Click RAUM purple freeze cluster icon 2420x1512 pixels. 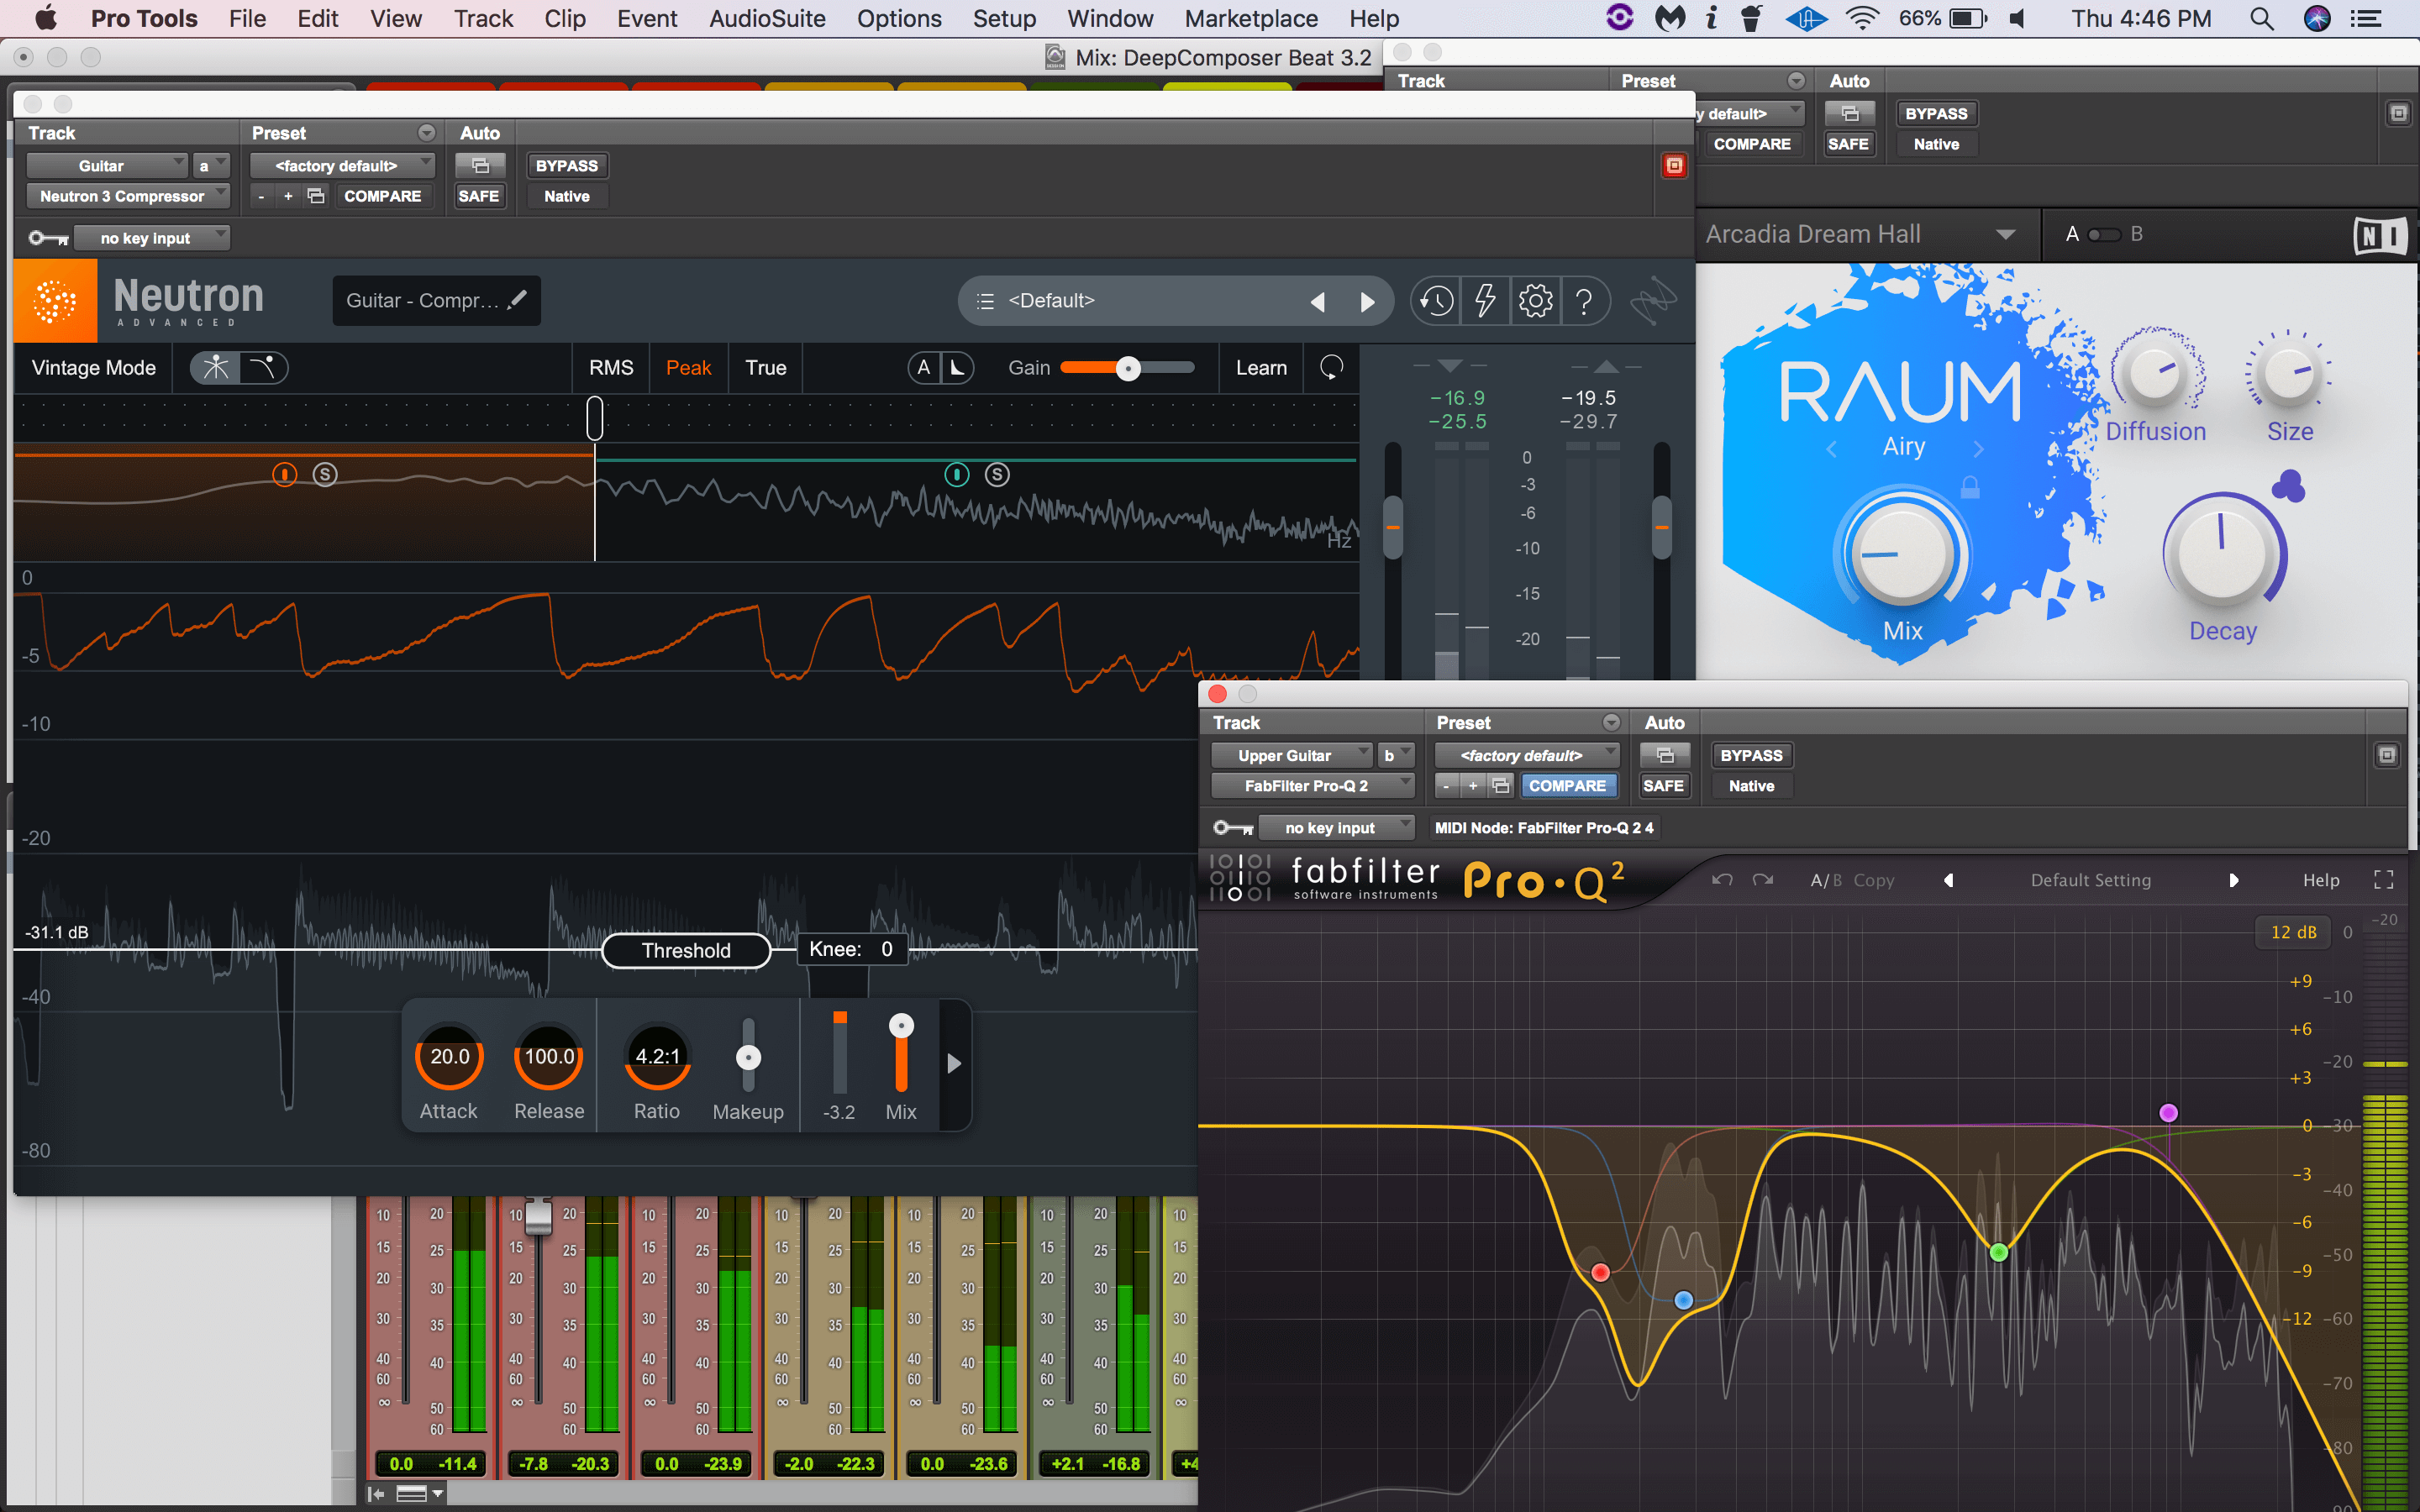(2287, 487)
